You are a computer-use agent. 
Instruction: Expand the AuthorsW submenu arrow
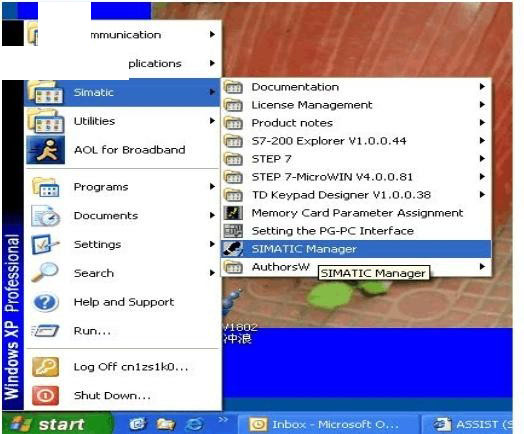pyautogui.click(x=482, y=267)
